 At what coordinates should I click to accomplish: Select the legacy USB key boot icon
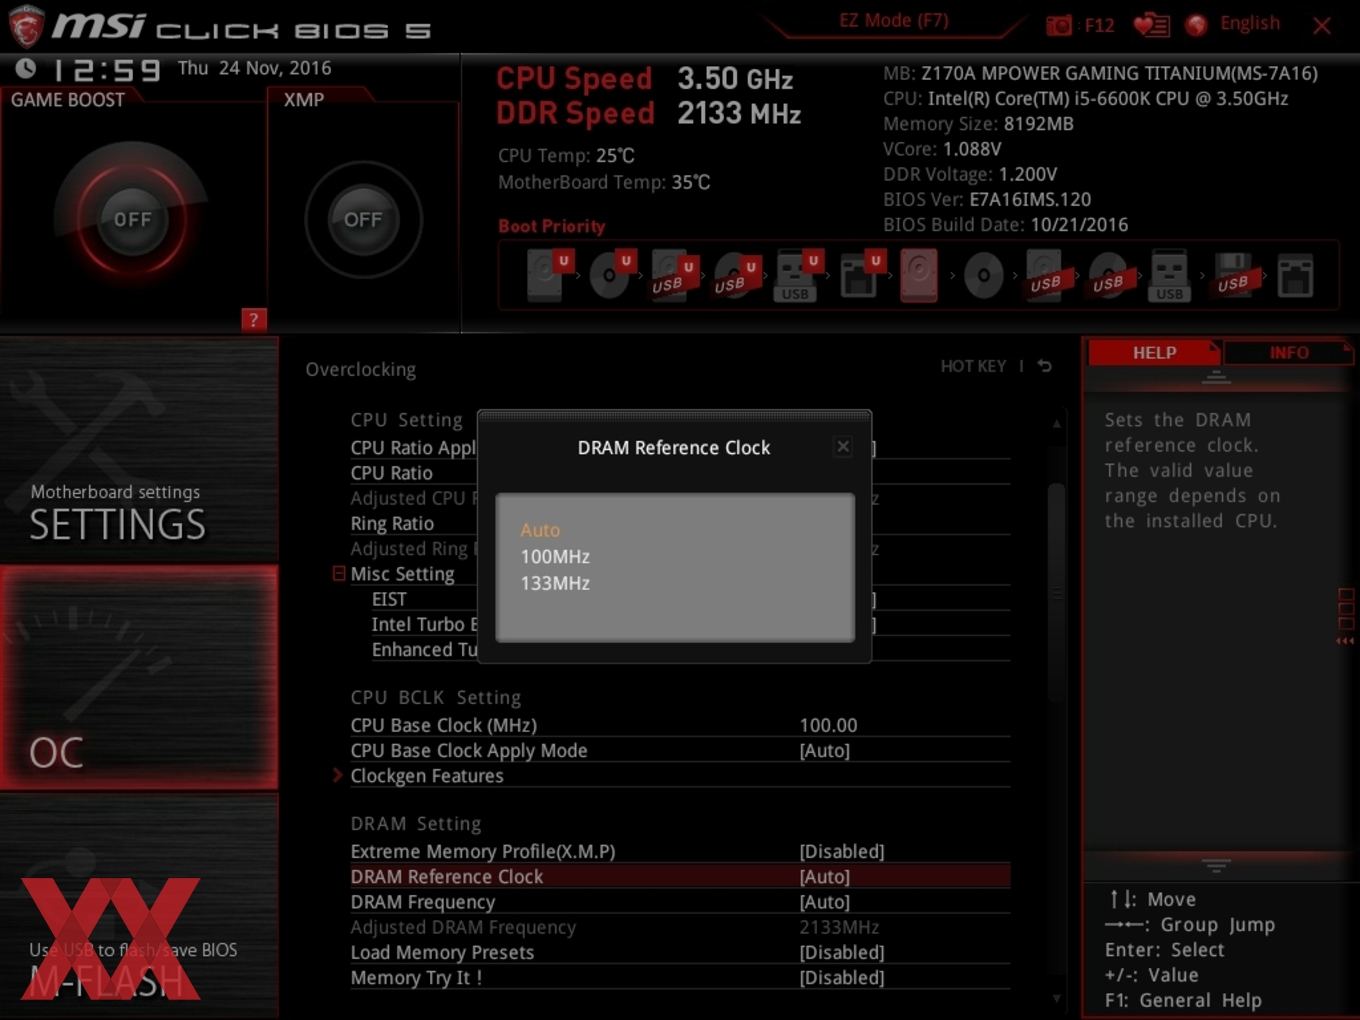click(x=1169, y=275)
